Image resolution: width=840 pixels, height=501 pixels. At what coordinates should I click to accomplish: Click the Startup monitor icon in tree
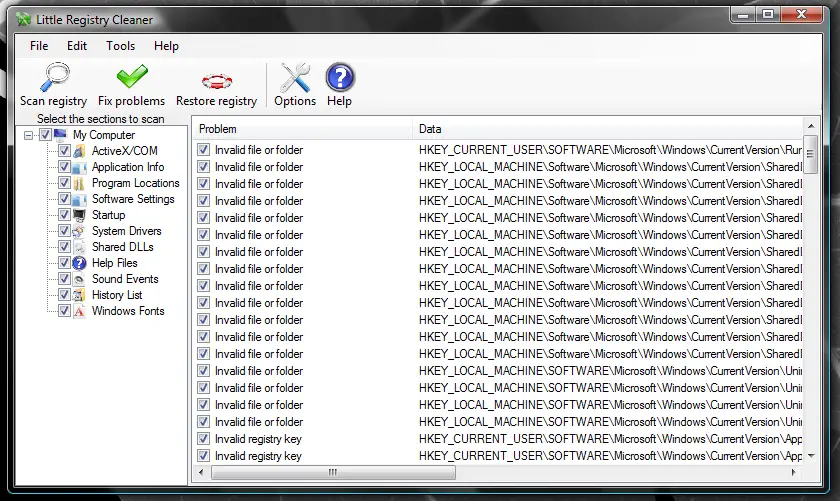(79, 215)
